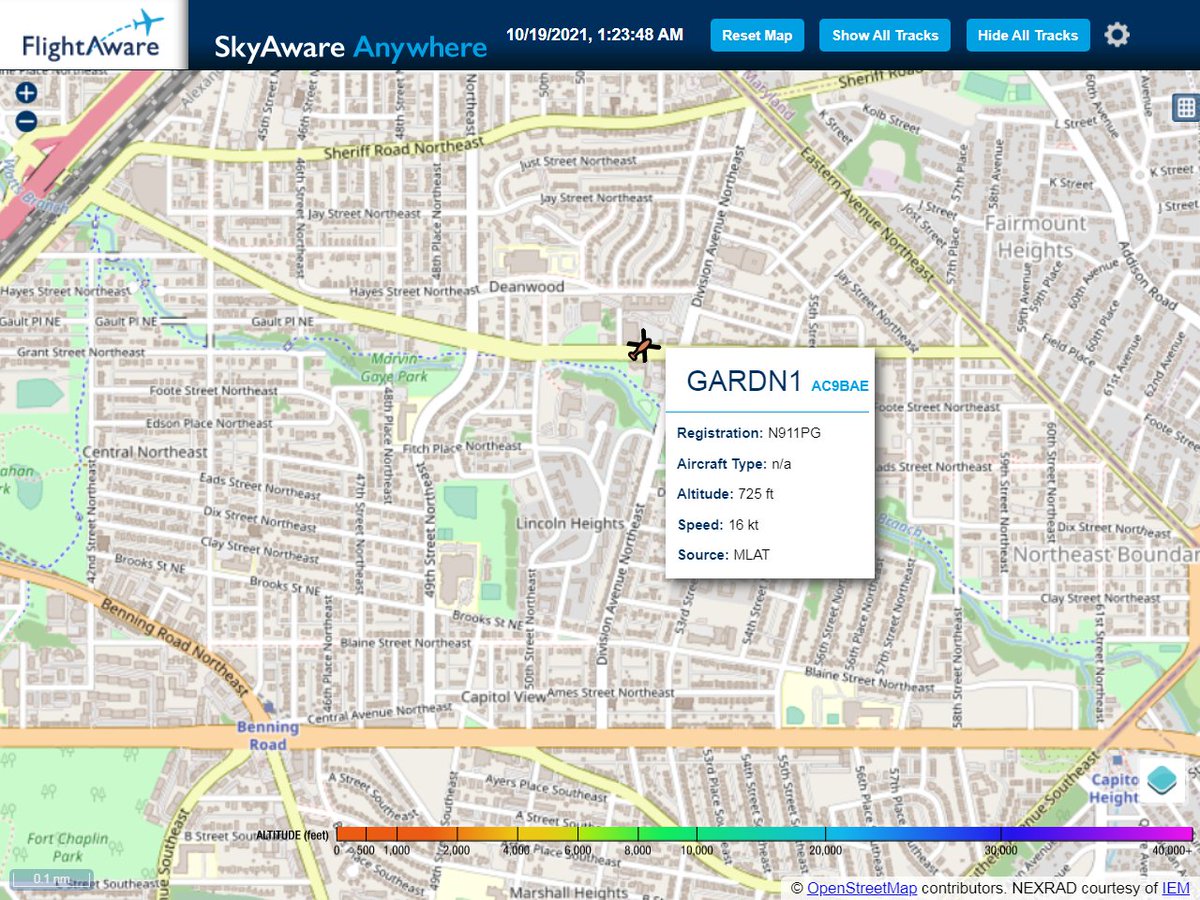Click the Fort Chaplin Park label
The width and height of the screenshot is (1200, 900).
(x=69, y=847)
